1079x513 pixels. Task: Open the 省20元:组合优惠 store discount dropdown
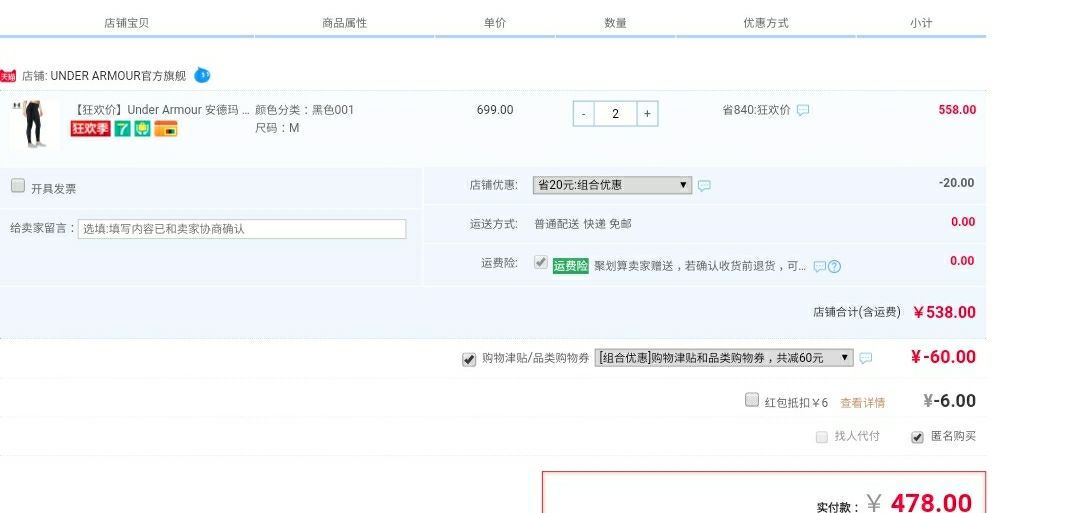(x=612, y=185)
